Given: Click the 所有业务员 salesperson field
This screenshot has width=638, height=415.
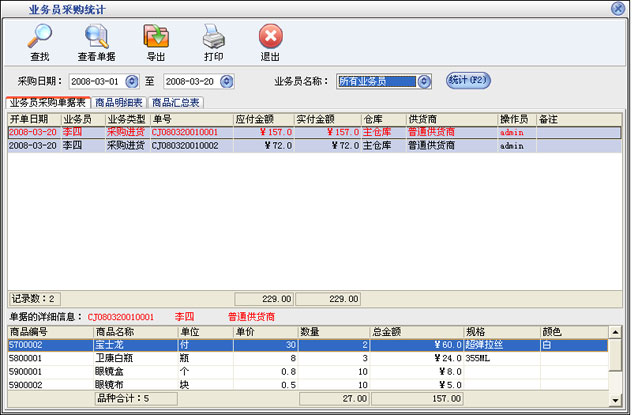Looking at the screenshot, I should point(376,81).
